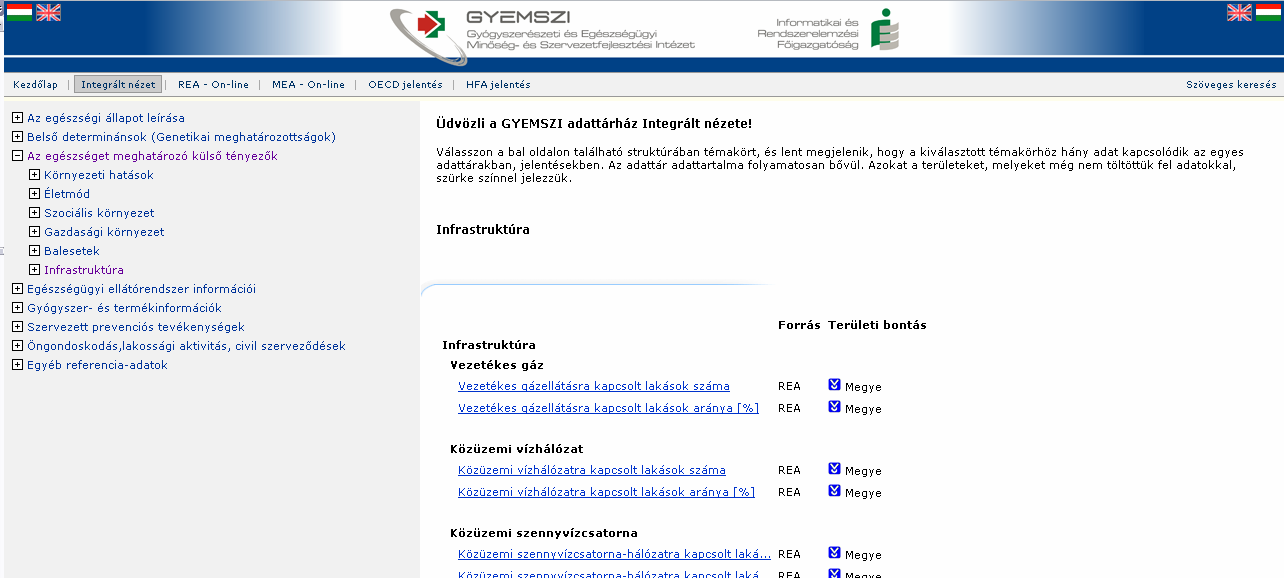This screenshot has height=578, width=1284.
Task: Open the Kezdőlap menu item
Action: (35, 85)
